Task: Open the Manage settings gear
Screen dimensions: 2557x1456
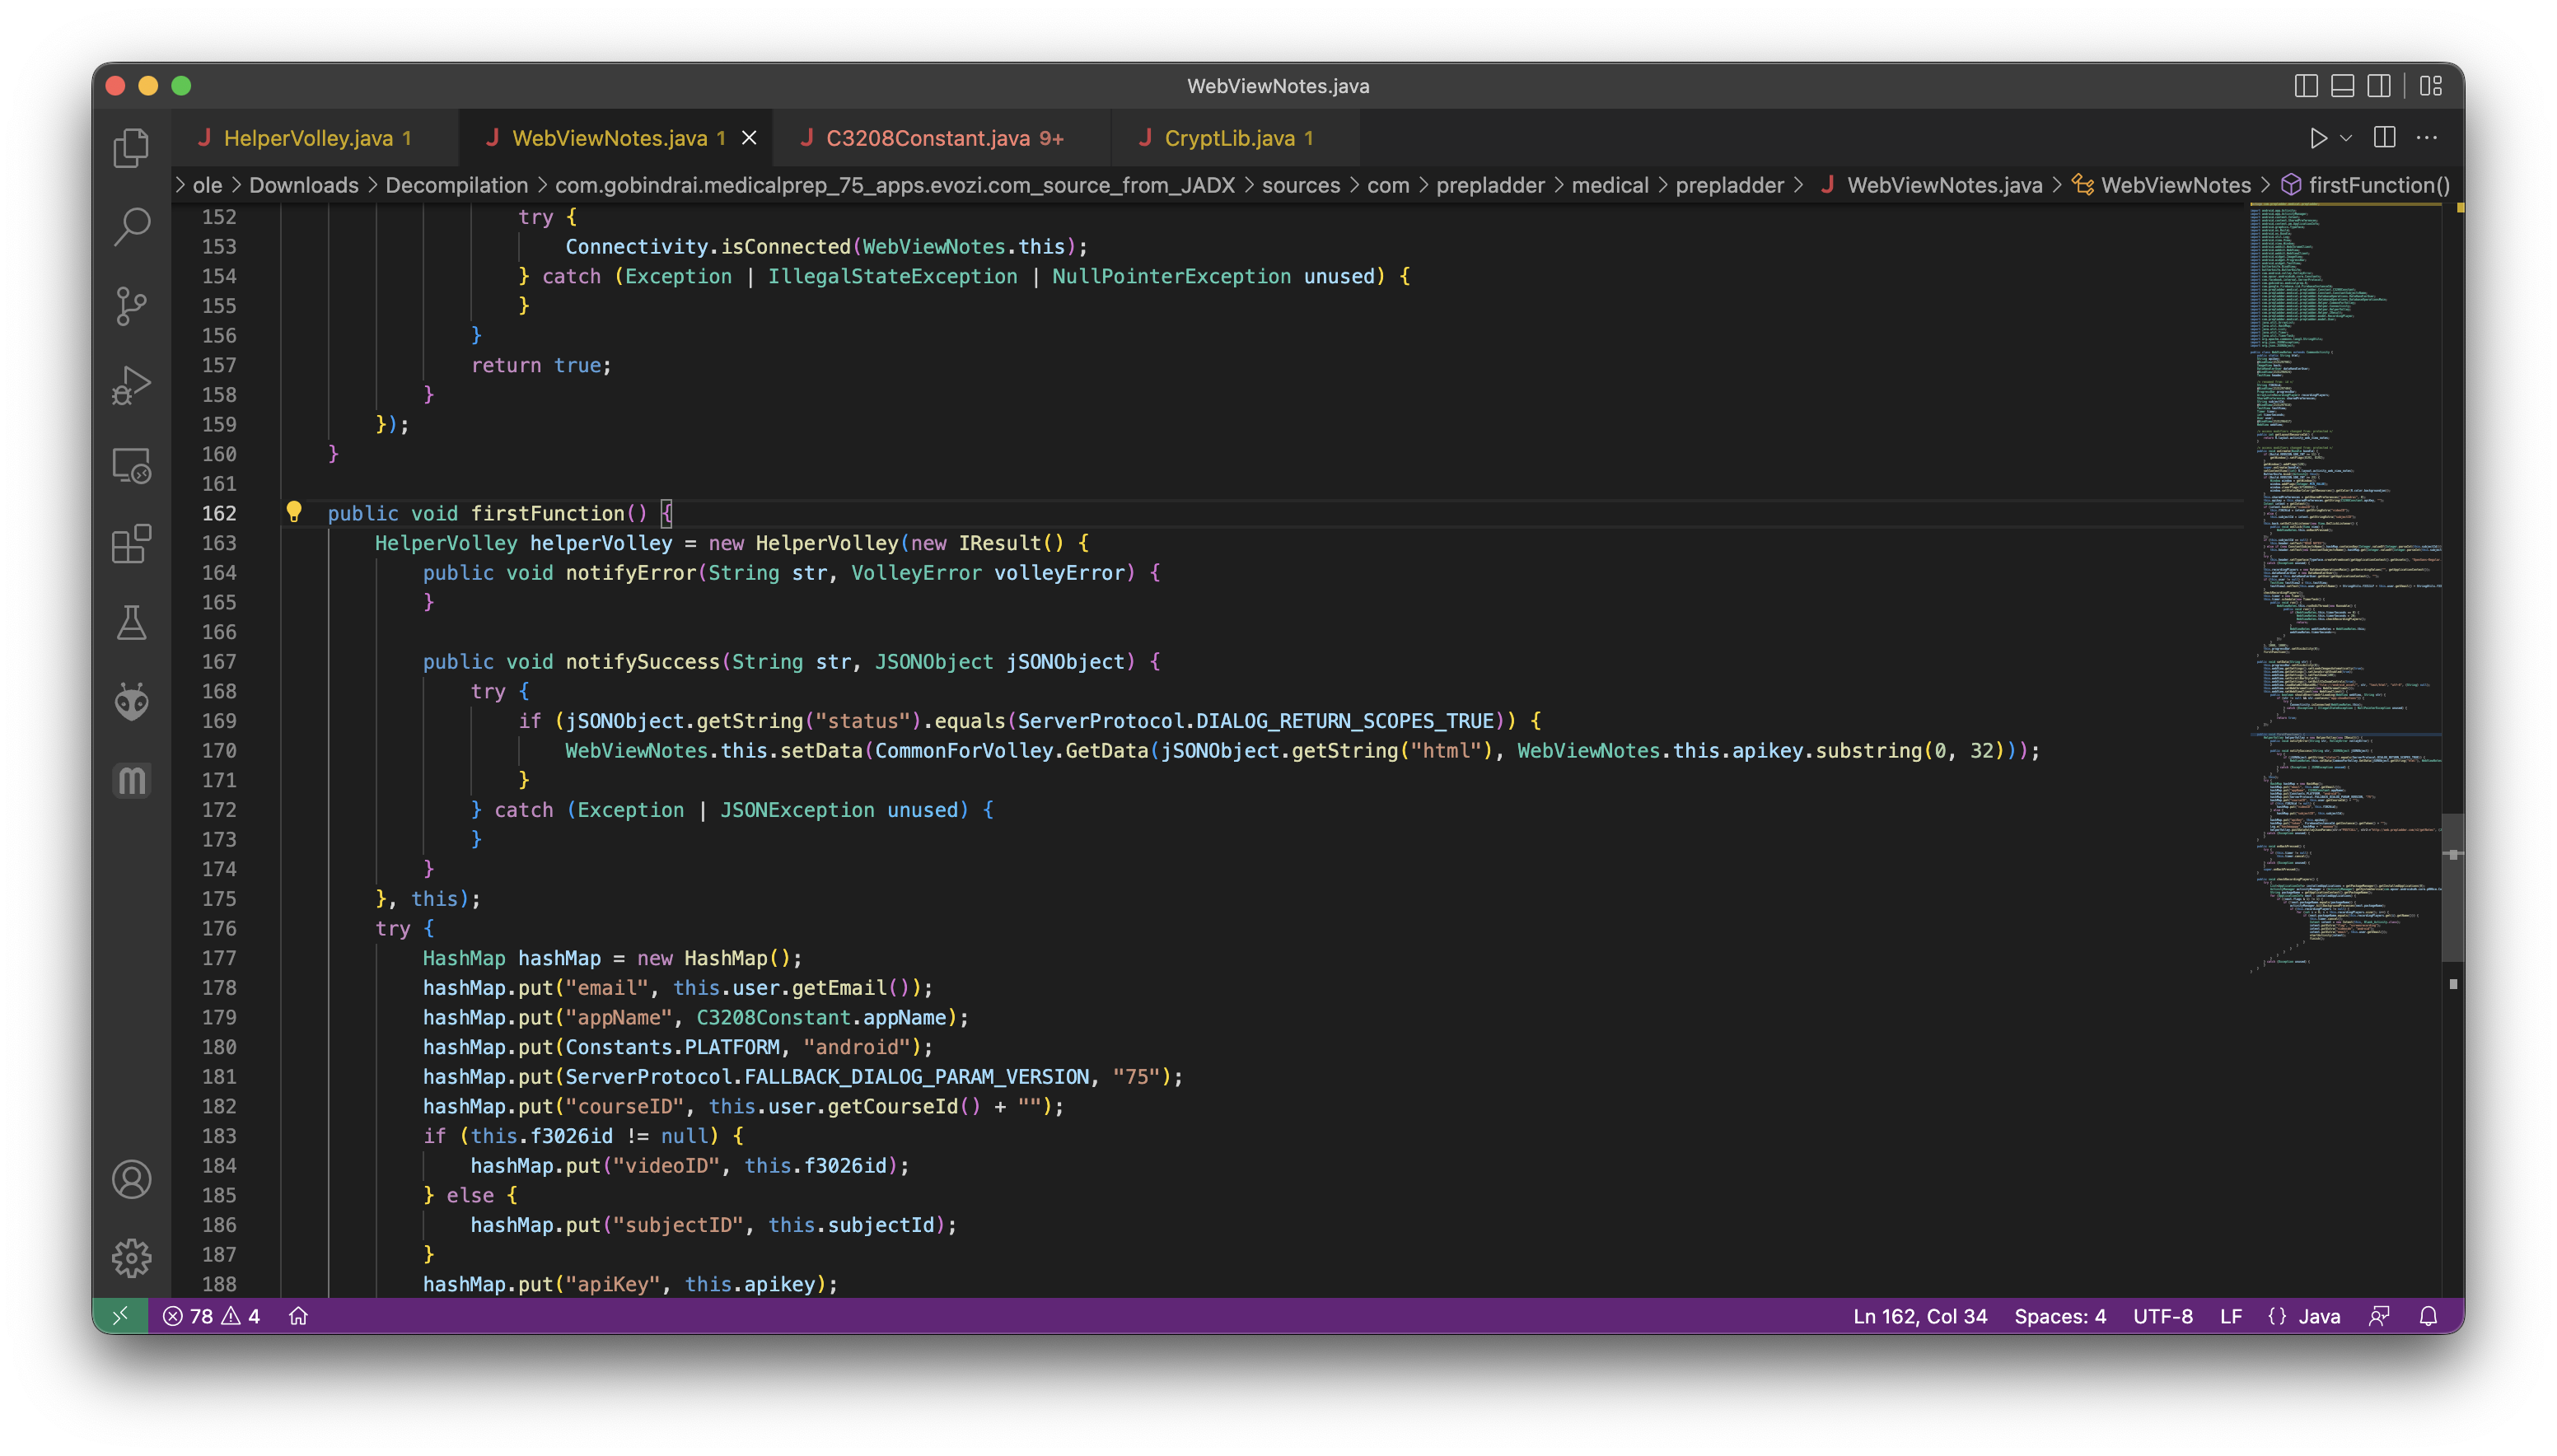Action: (131, 1257)
